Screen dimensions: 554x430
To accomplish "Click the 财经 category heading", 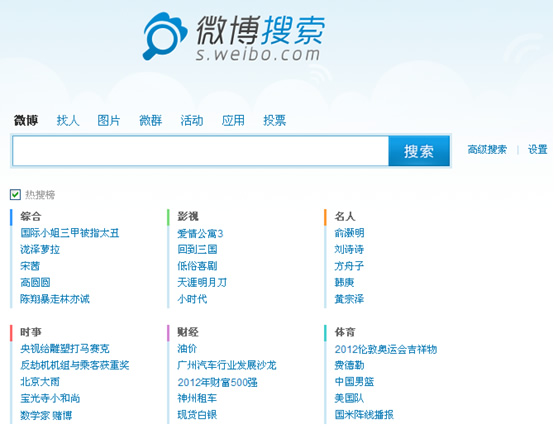I will pyautogui.click(x=188, y=332).
